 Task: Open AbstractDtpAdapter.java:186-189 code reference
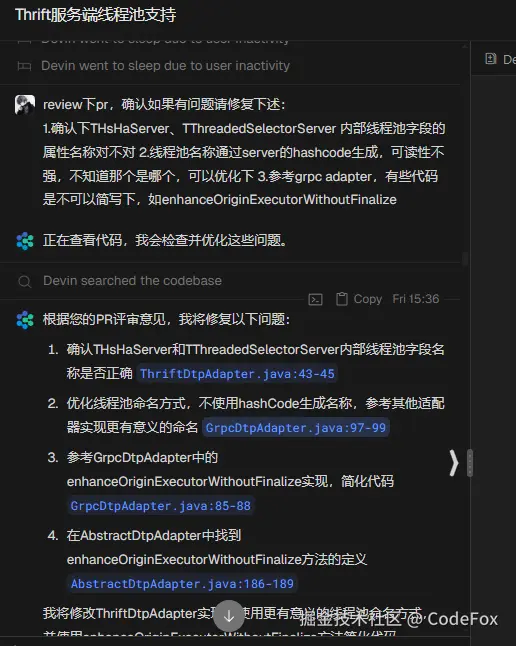click(x=182, y=583)
